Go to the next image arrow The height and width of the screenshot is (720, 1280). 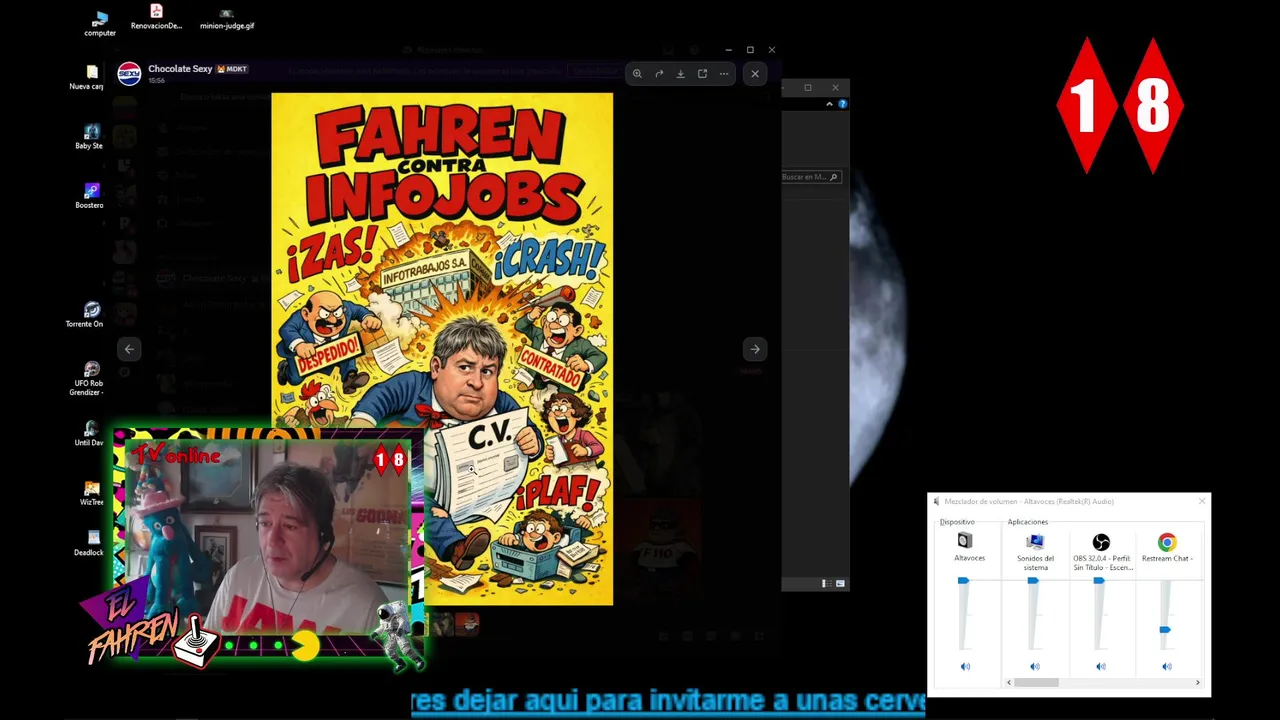pos(755,349)
